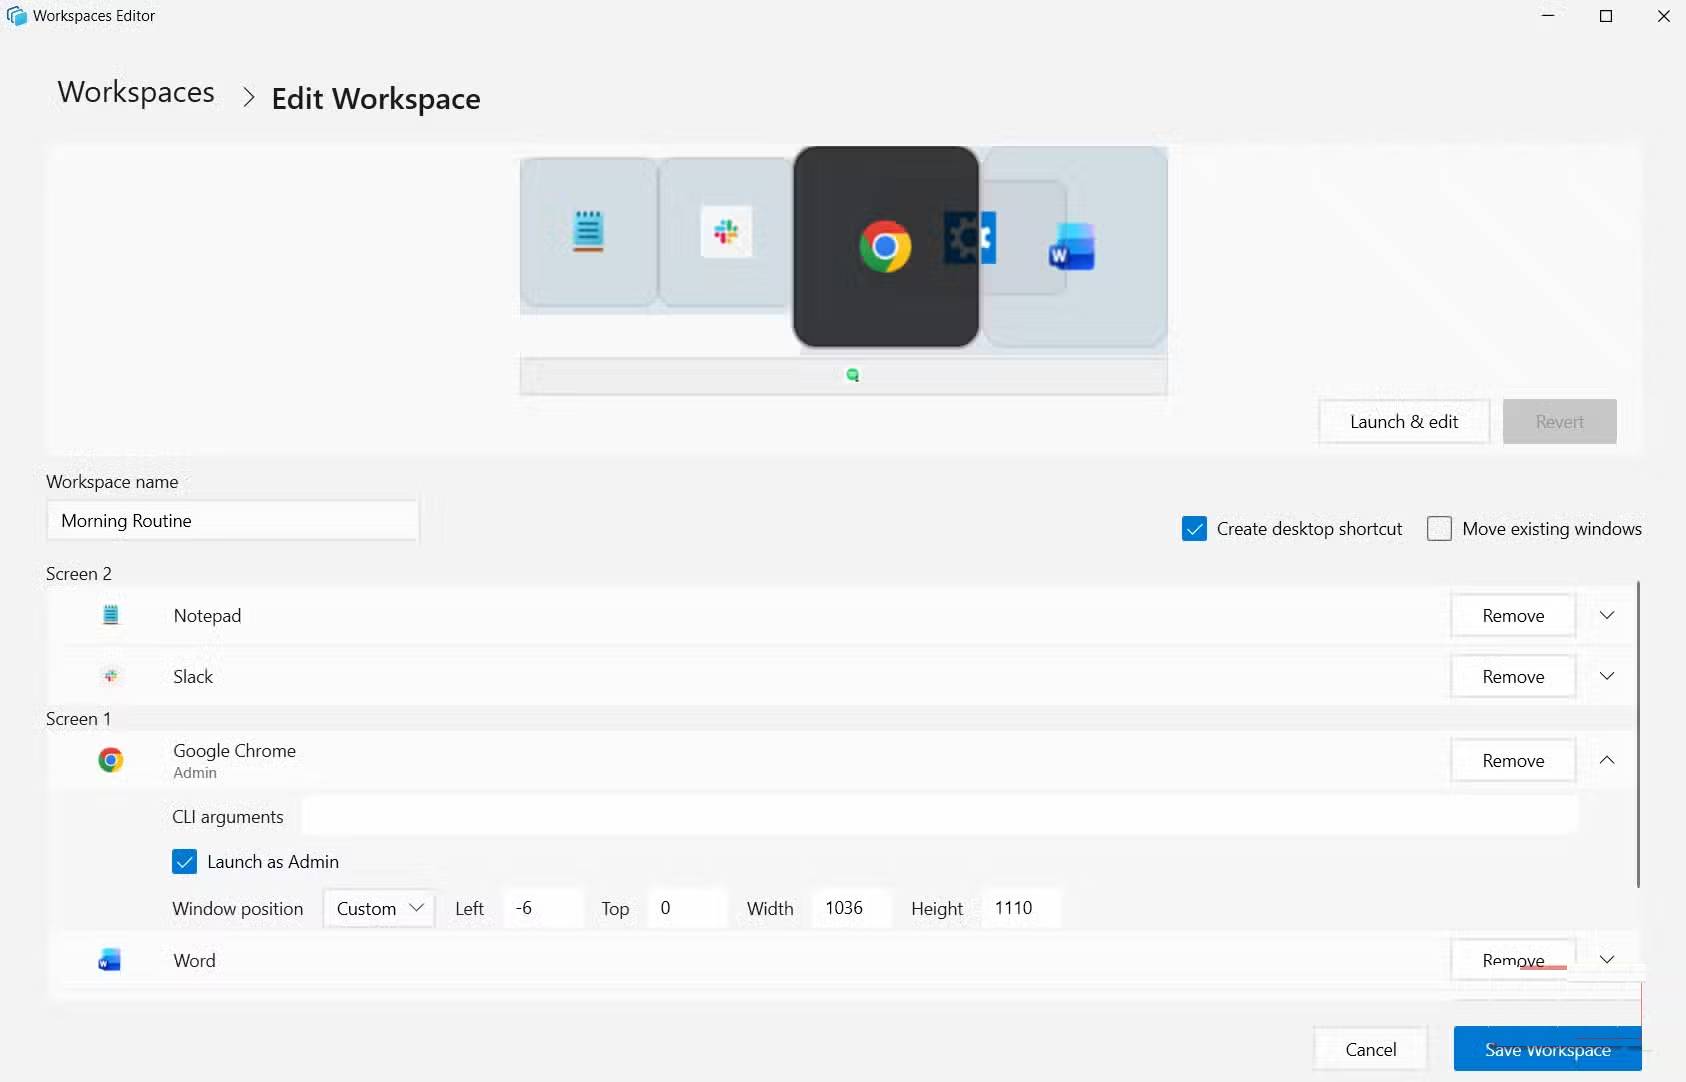Collapse the Google Chrome row details

pyautogui.click(x=1607, y=760)
